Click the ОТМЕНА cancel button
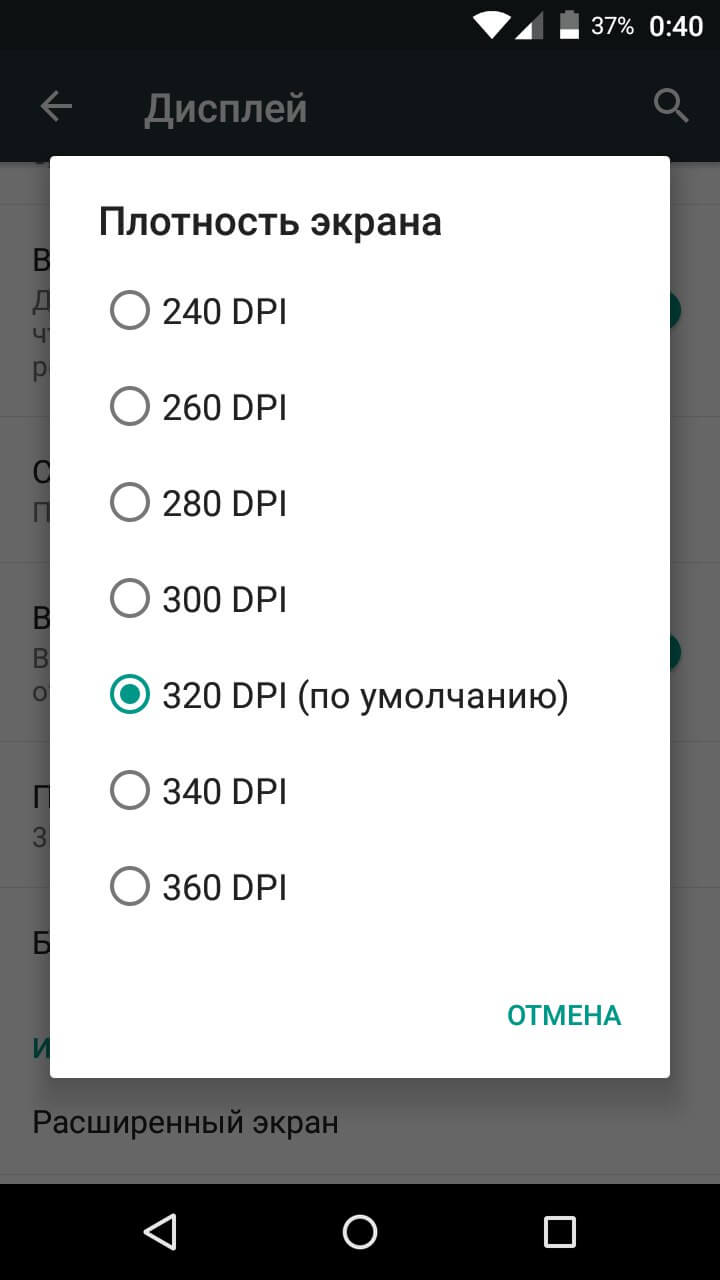The width and height of the screenshot is (720, 1280). tap(564, 1016)
